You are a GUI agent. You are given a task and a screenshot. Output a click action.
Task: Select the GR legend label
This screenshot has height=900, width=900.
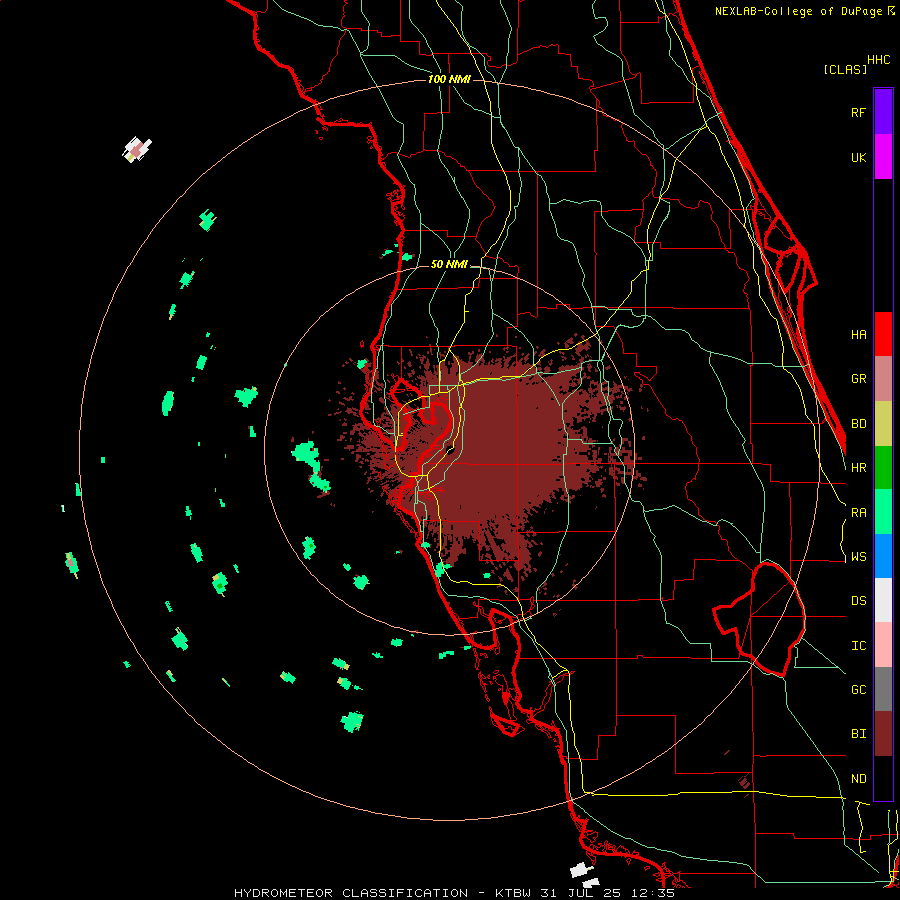859,379
